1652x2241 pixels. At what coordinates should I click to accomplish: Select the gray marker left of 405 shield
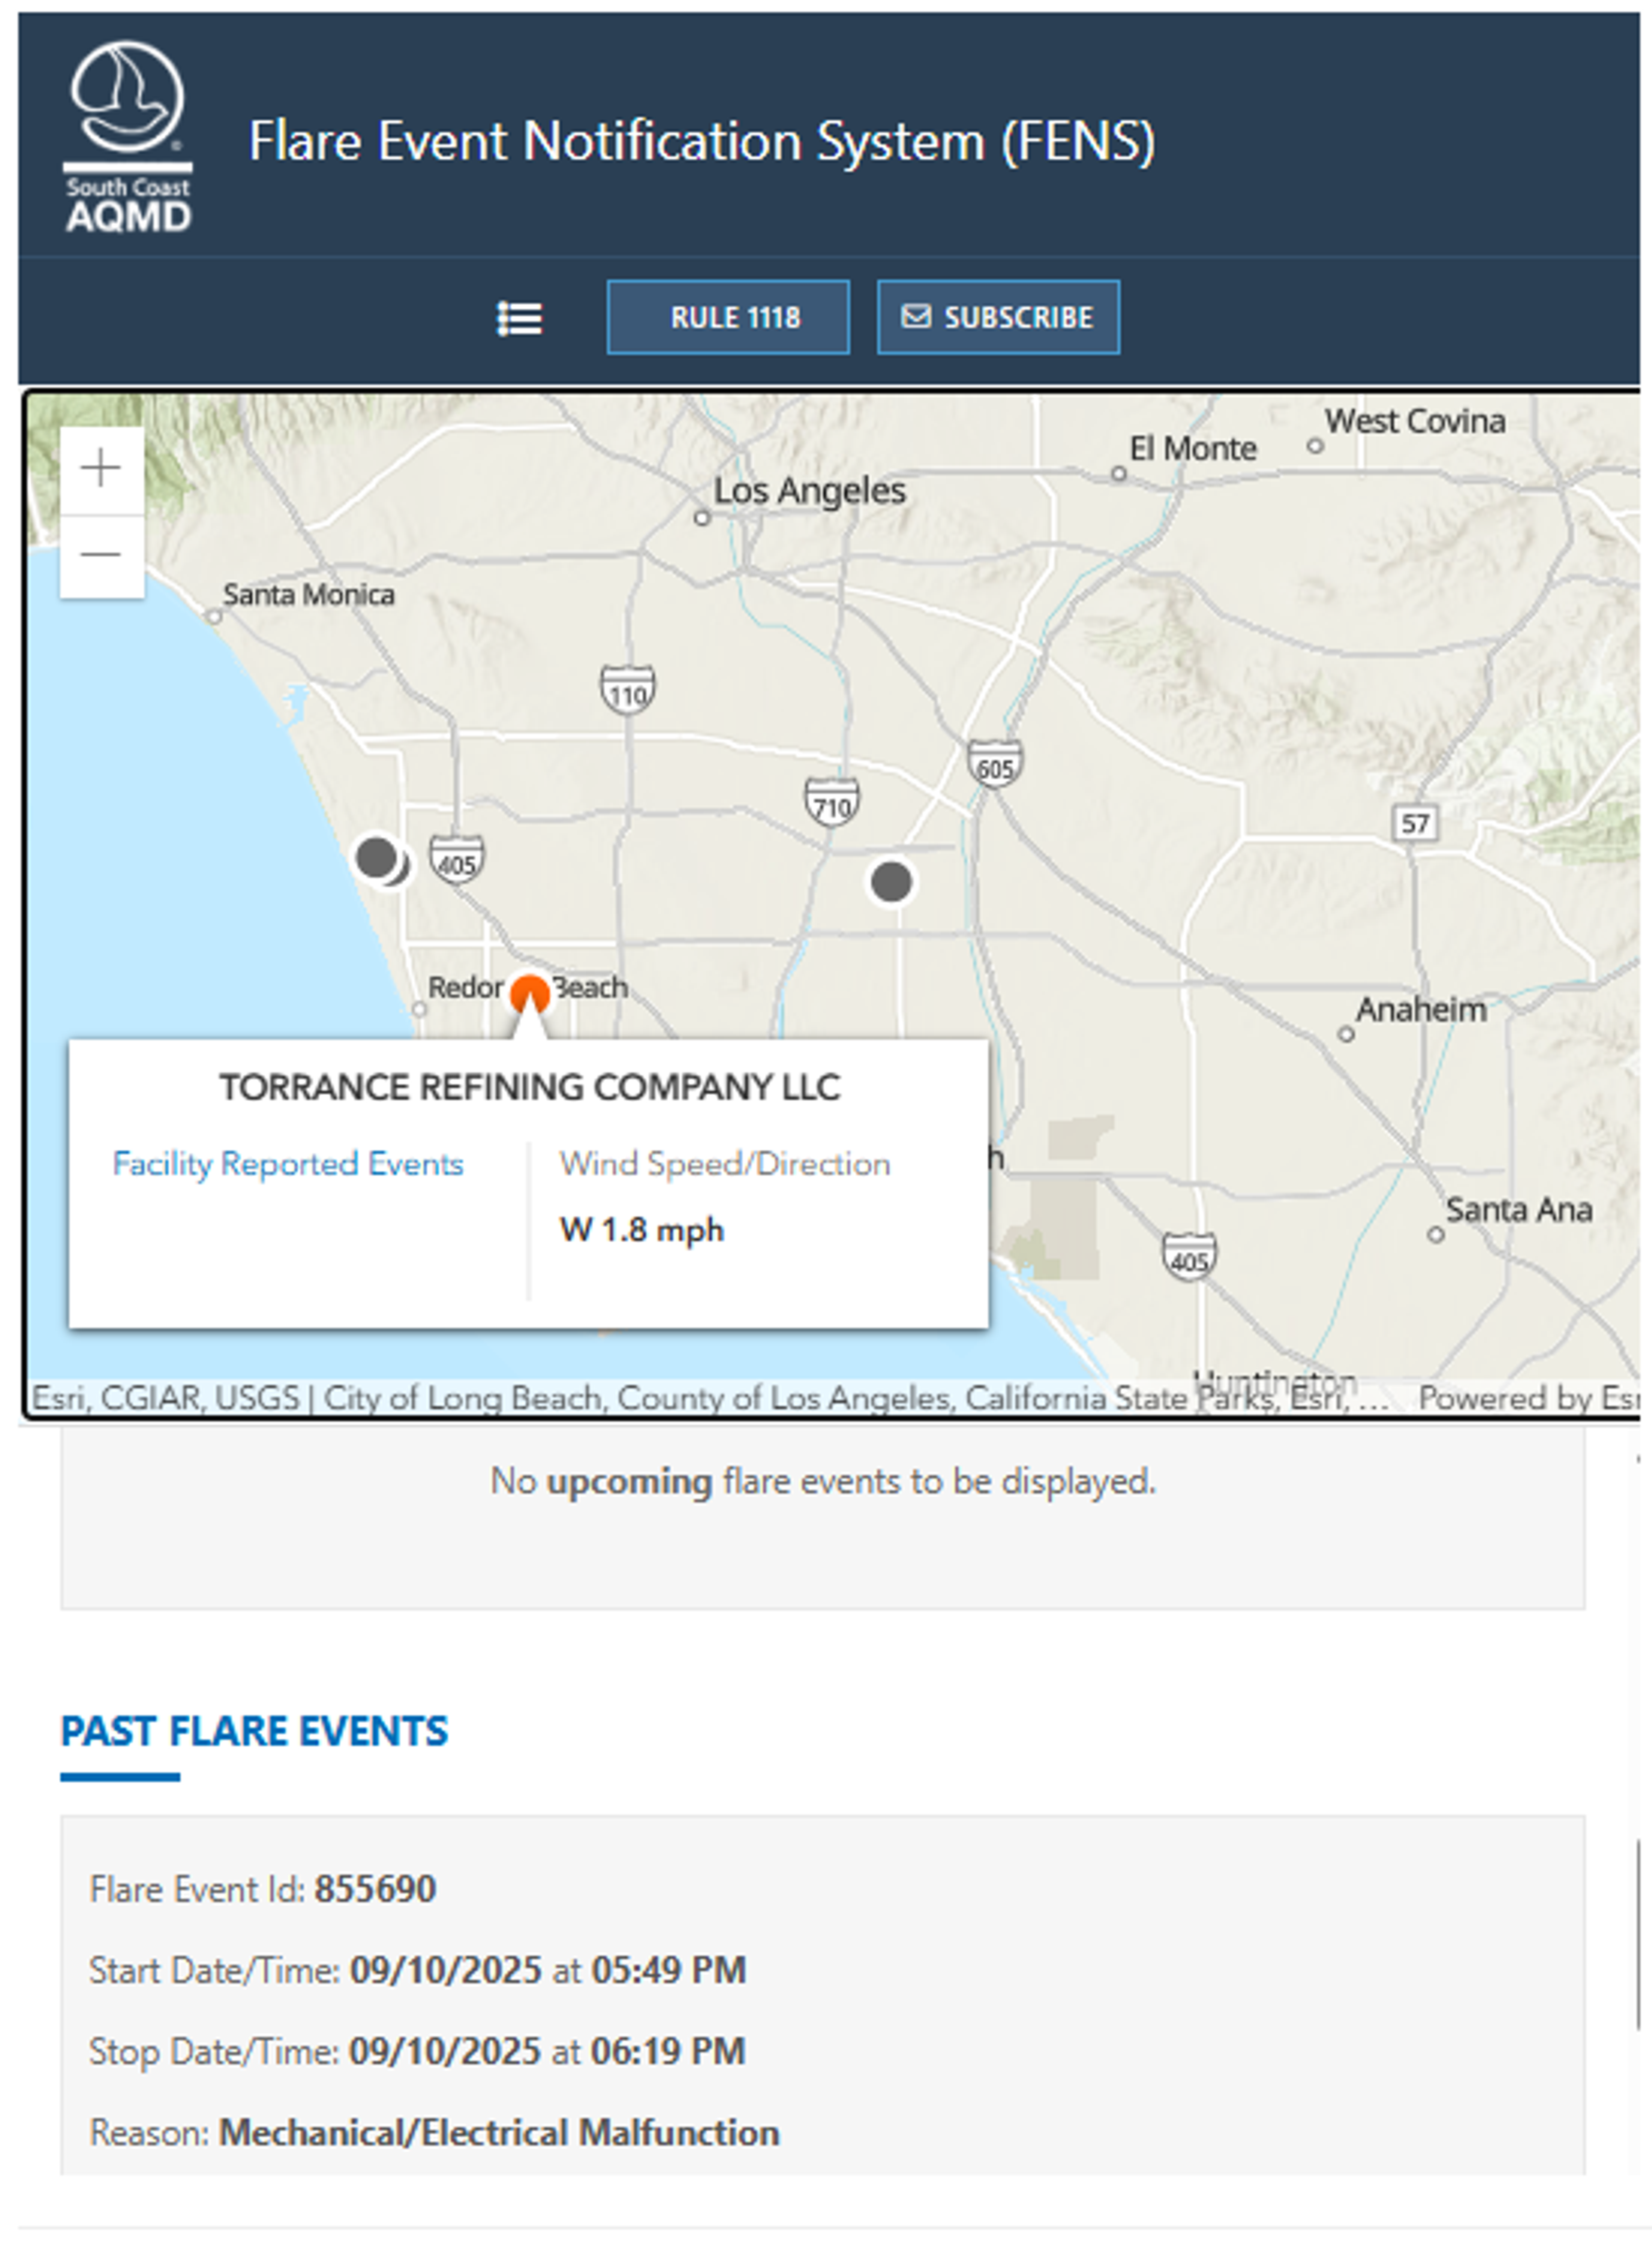377,858
